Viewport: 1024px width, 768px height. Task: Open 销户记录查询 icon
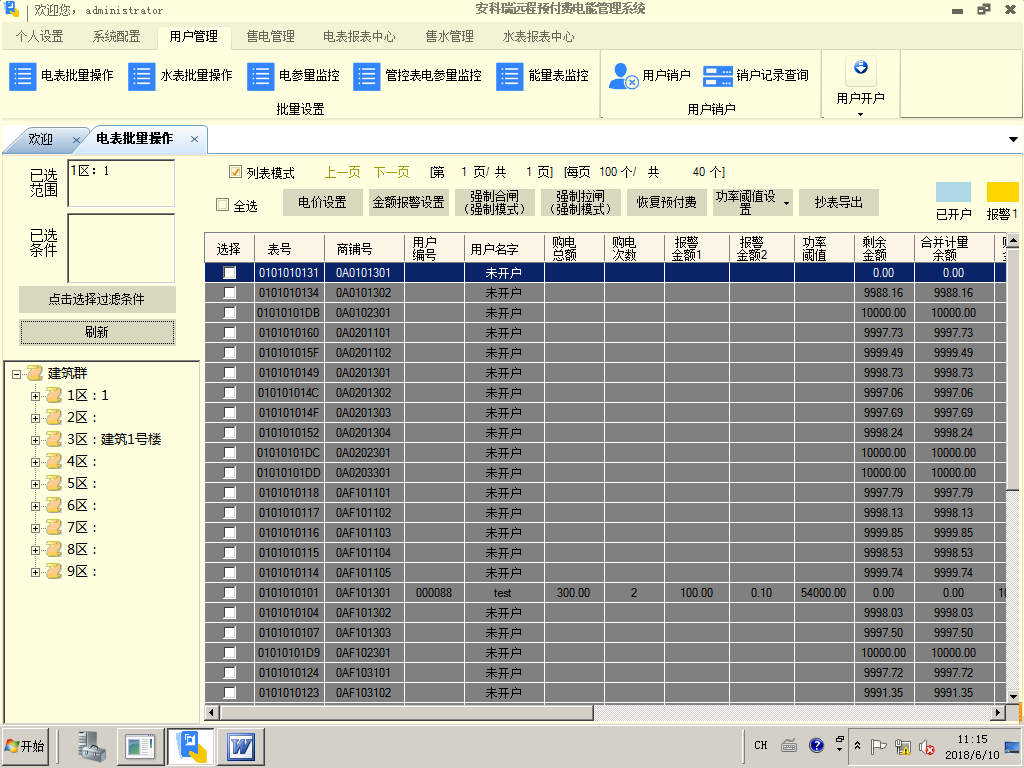(718, 76)
